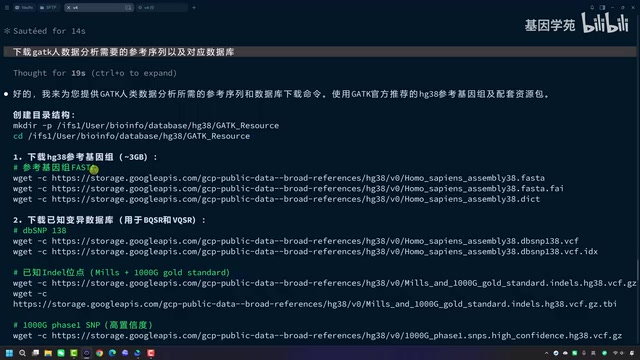Click the mkdir -p GATK_Resource command line
Image resolution: width=640 pixels, height=360 pixels.
click(x=146, y=125)
